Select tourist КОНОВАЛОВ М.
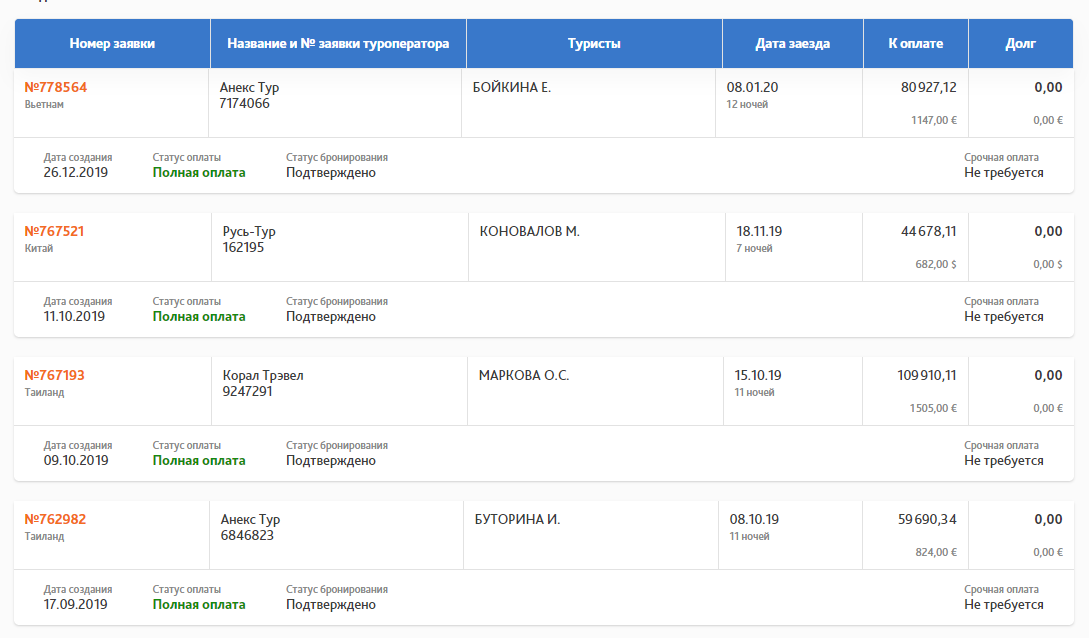 (x=529, y=231)
